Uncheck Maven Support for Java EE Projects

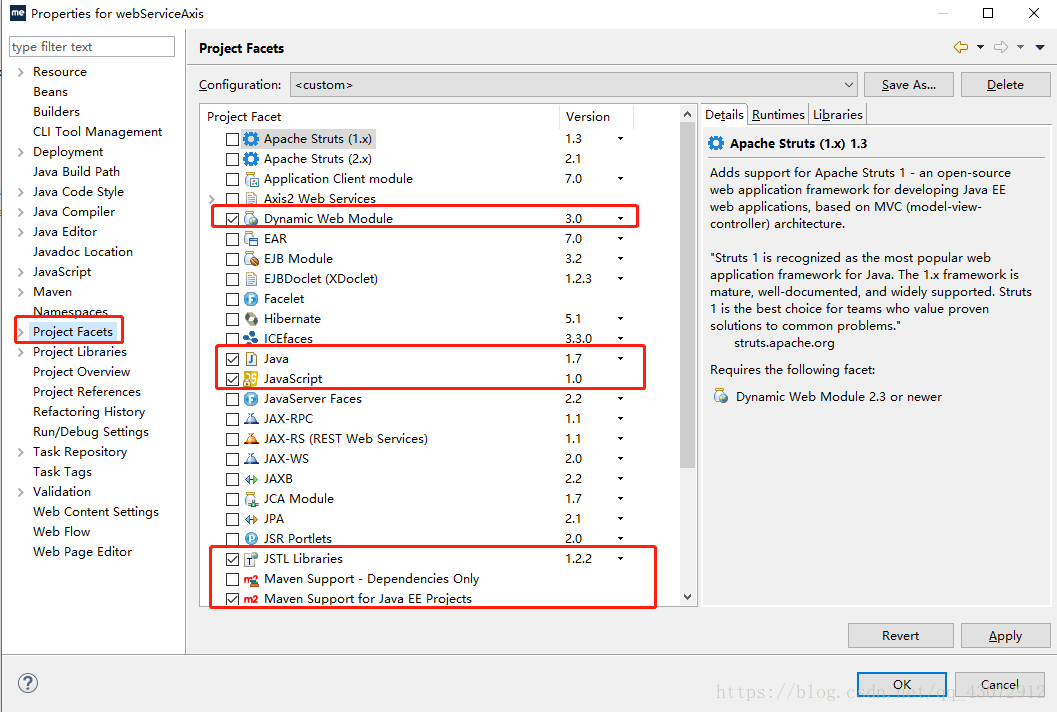coord(233,599)
